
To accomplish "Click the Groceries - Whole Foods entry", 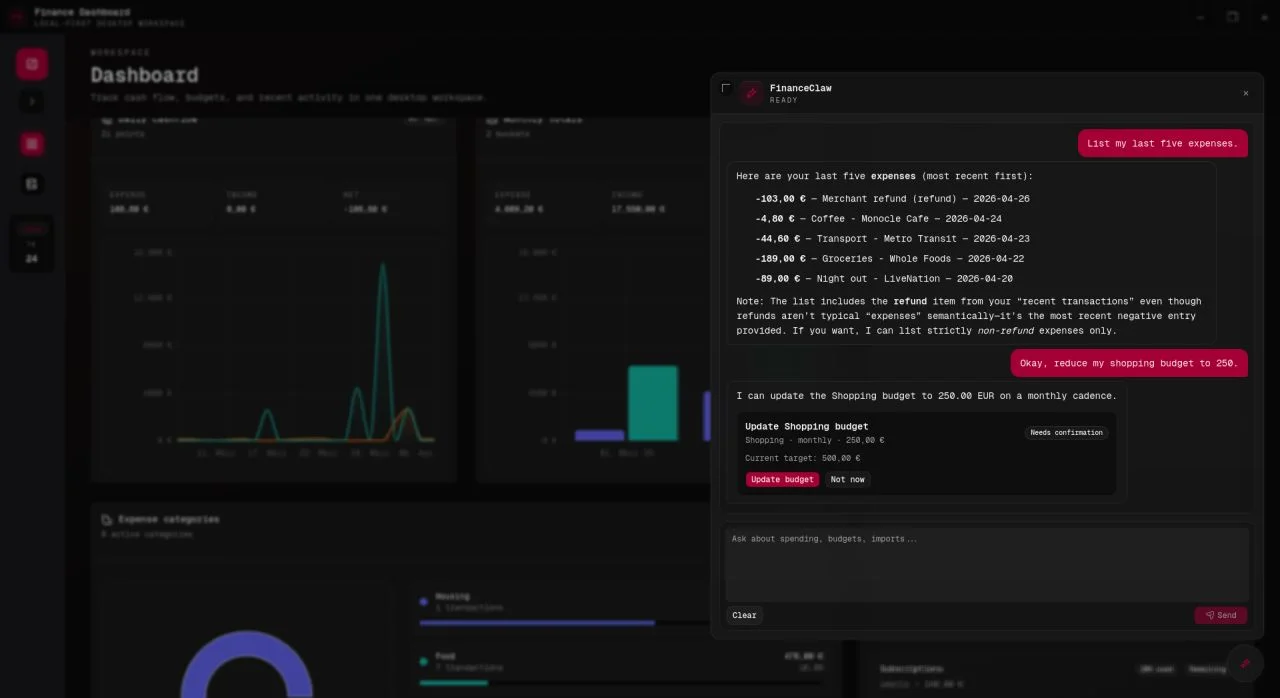I will click(889, 259).
